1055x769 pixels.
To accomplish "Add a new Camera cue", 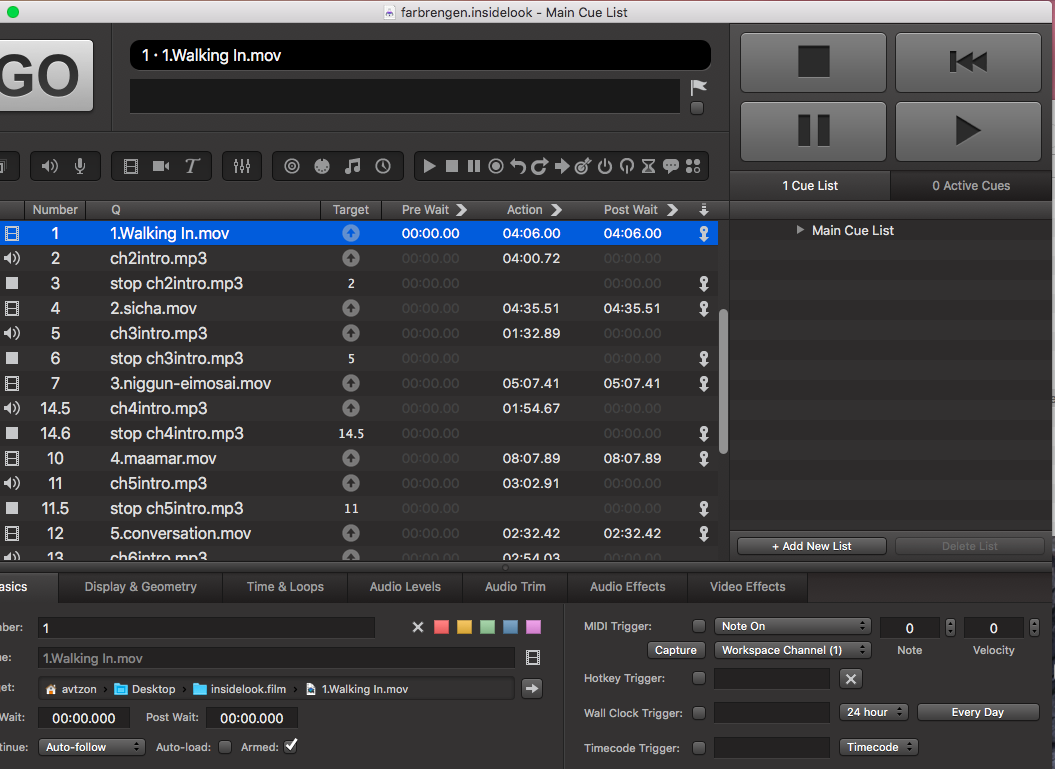I will click(x=161, y=166).
